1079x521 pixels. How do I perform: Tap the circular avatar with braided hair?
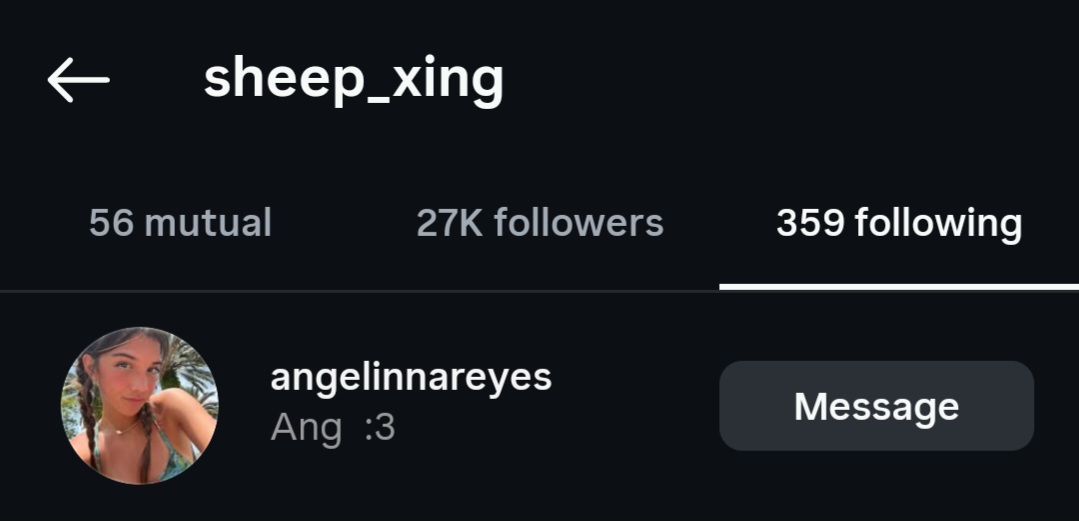[140, 405]
